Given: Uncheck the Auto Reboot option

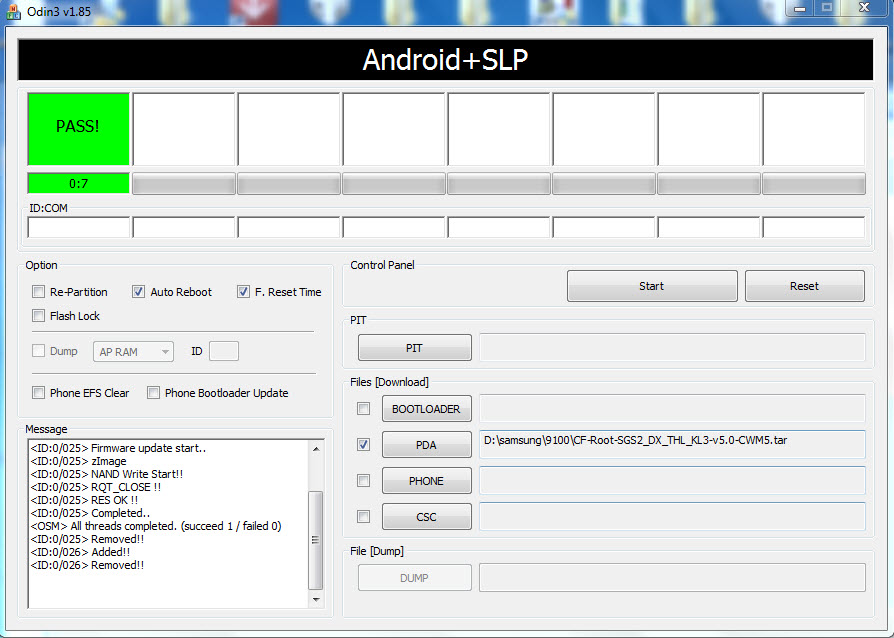Looking at the screenshot, I should pyautogui.click(x=138, y=292).
